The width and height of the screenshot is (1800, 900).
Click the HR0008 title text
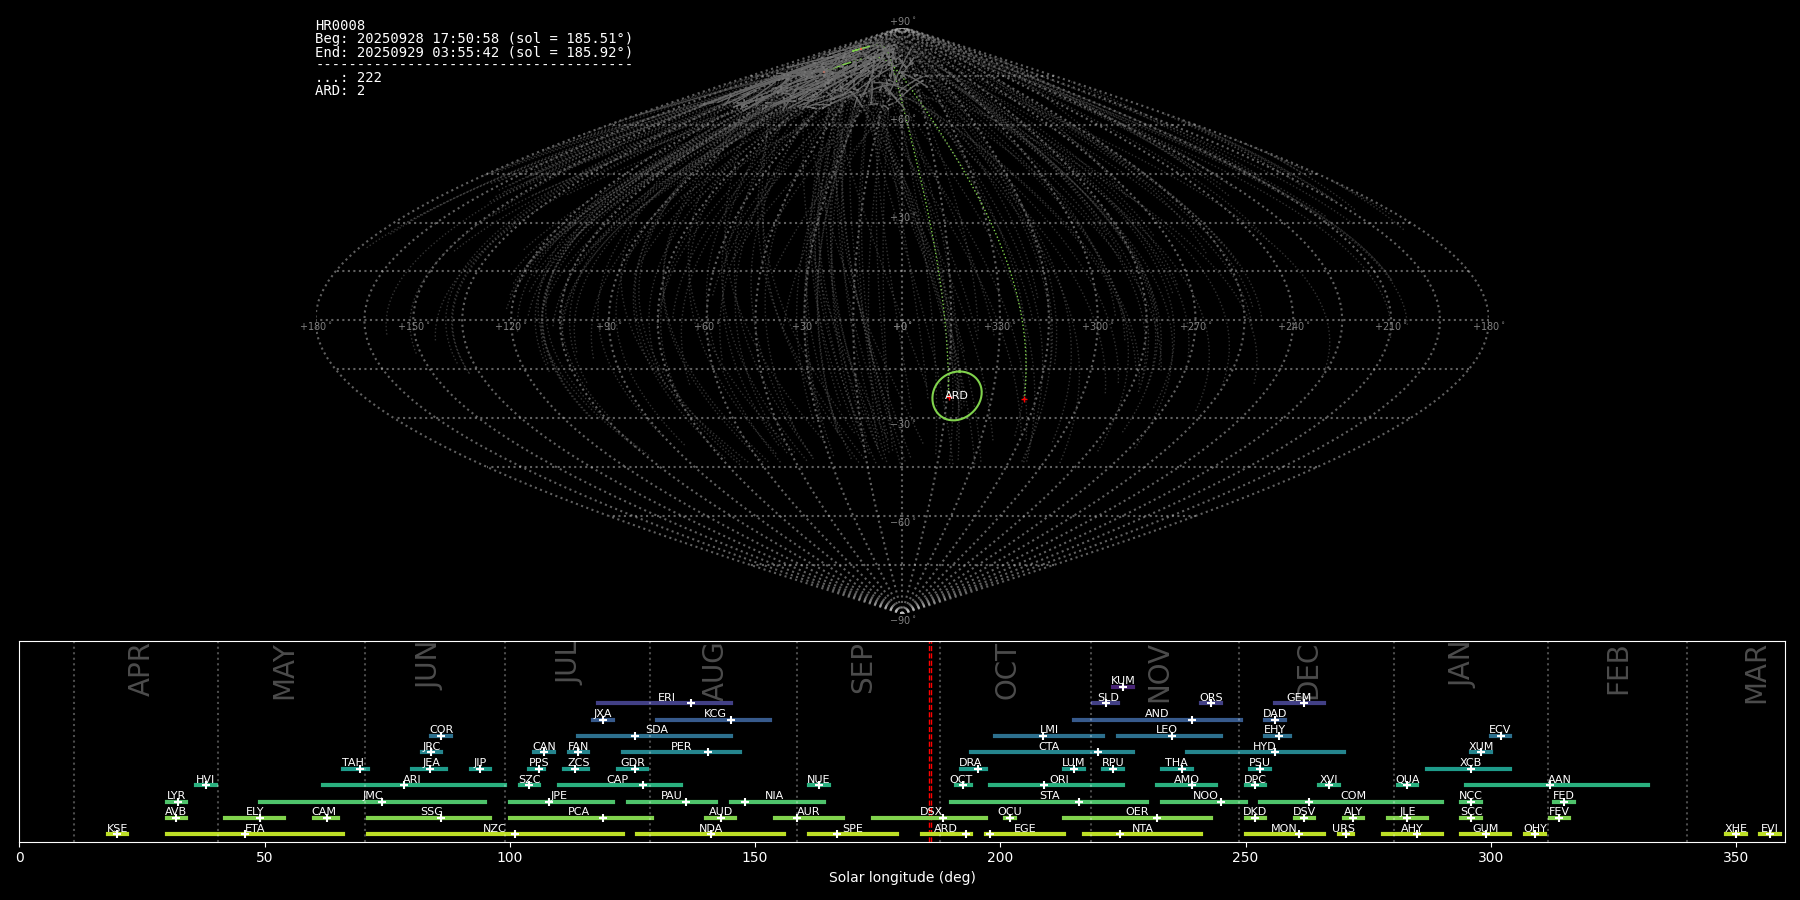pyautogui.click(x=340, y=26)
